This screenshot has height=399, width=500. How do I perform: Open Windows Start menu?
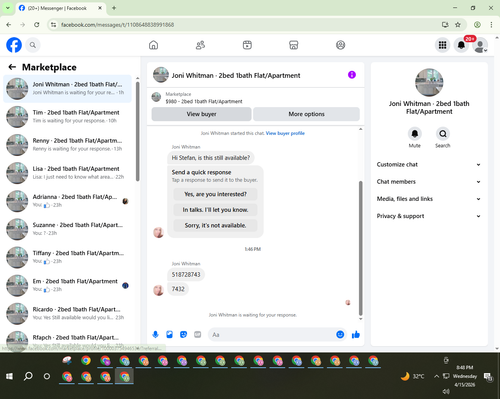click(x=9, y=376)
